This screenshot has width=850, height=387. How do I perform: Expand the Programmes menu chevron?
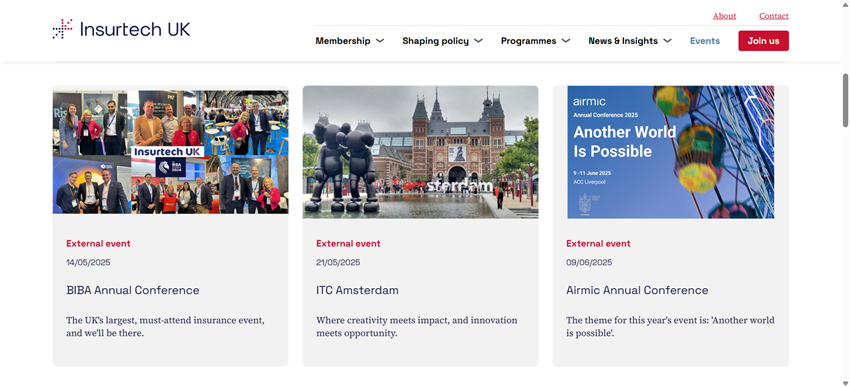[x=565, y=41]
